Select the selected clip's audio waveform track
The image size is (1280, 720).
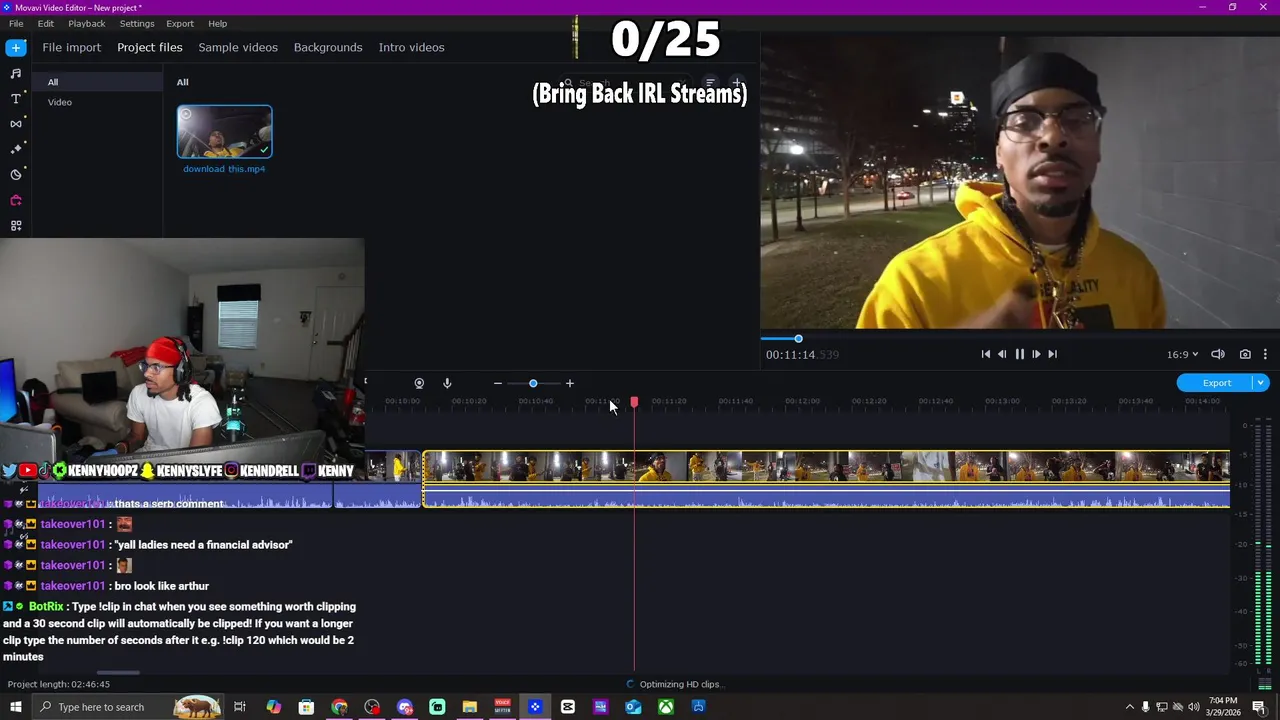point(827,496)
